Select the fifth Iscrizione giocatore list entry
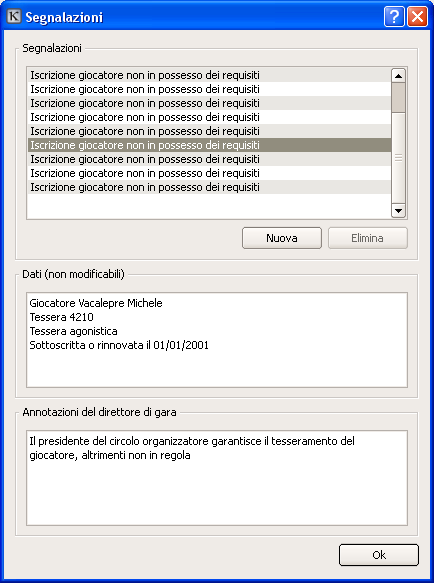Viewport: 434px width, 583px height. [209, 131]
